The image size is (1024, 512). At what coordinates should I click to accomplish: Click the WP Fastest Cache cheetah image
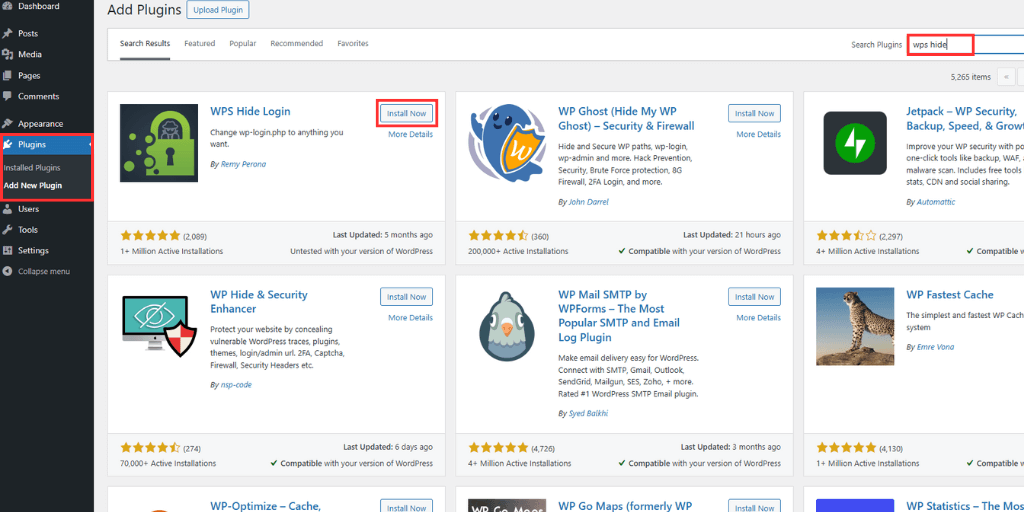click(855, 327)
